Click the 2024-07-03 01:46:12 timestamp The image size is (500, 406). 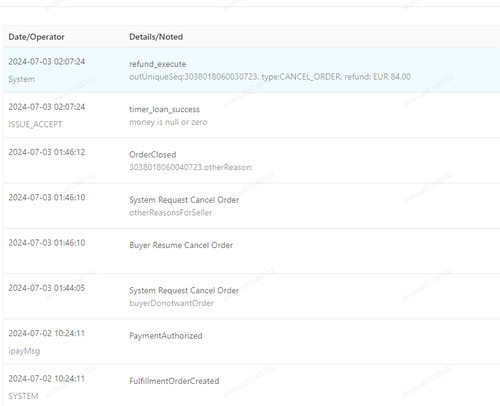47,152
